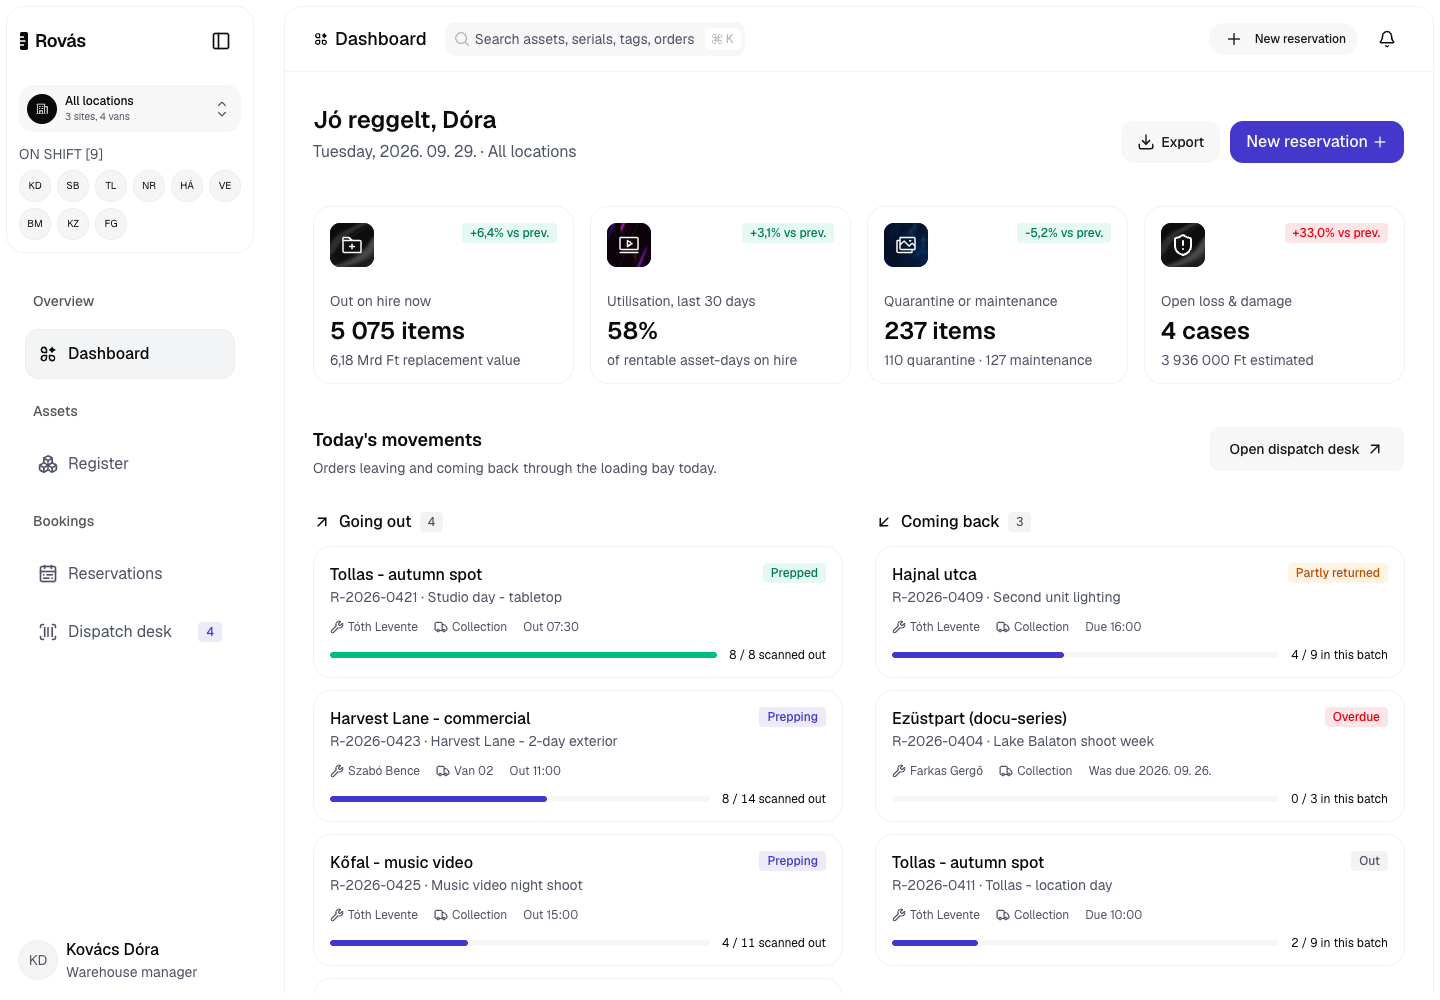This screenshot has width=1440, height=1000.
Task: Click the Harvest Lane scanned out progress bar
Action: click(520, 799)
